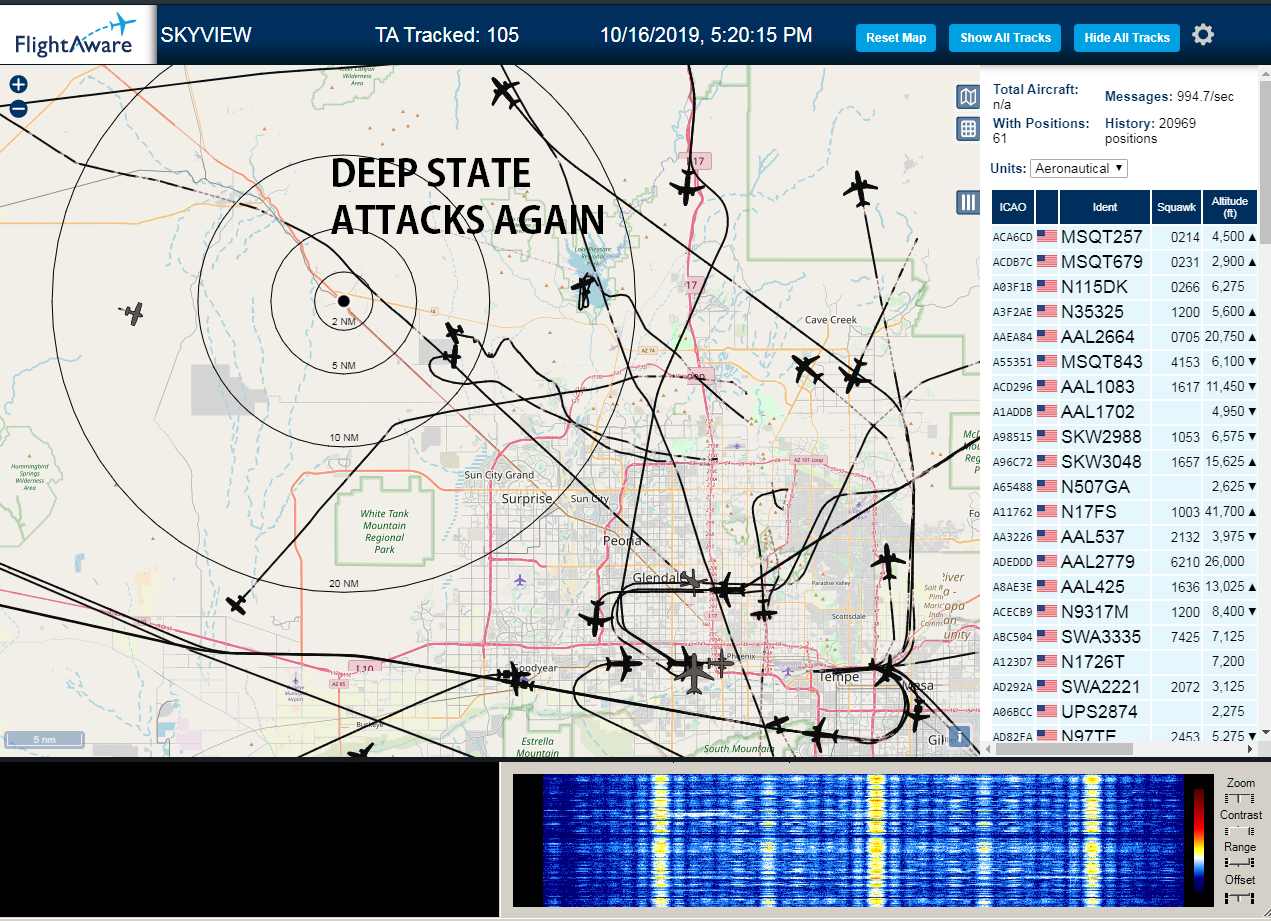
Task: Click the US flag icon in UPS2874 row
Action: coord(1047,712)
